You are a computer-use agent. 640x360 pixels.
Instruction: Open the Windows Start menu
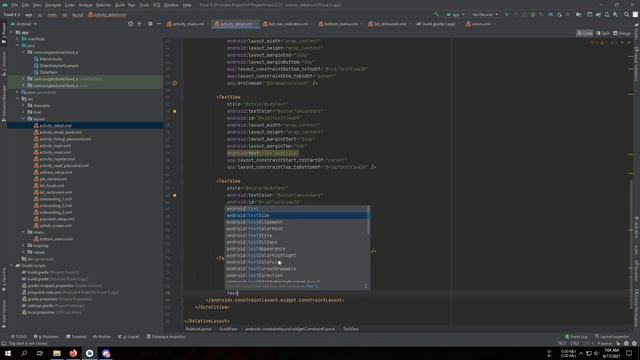[8, 353]
